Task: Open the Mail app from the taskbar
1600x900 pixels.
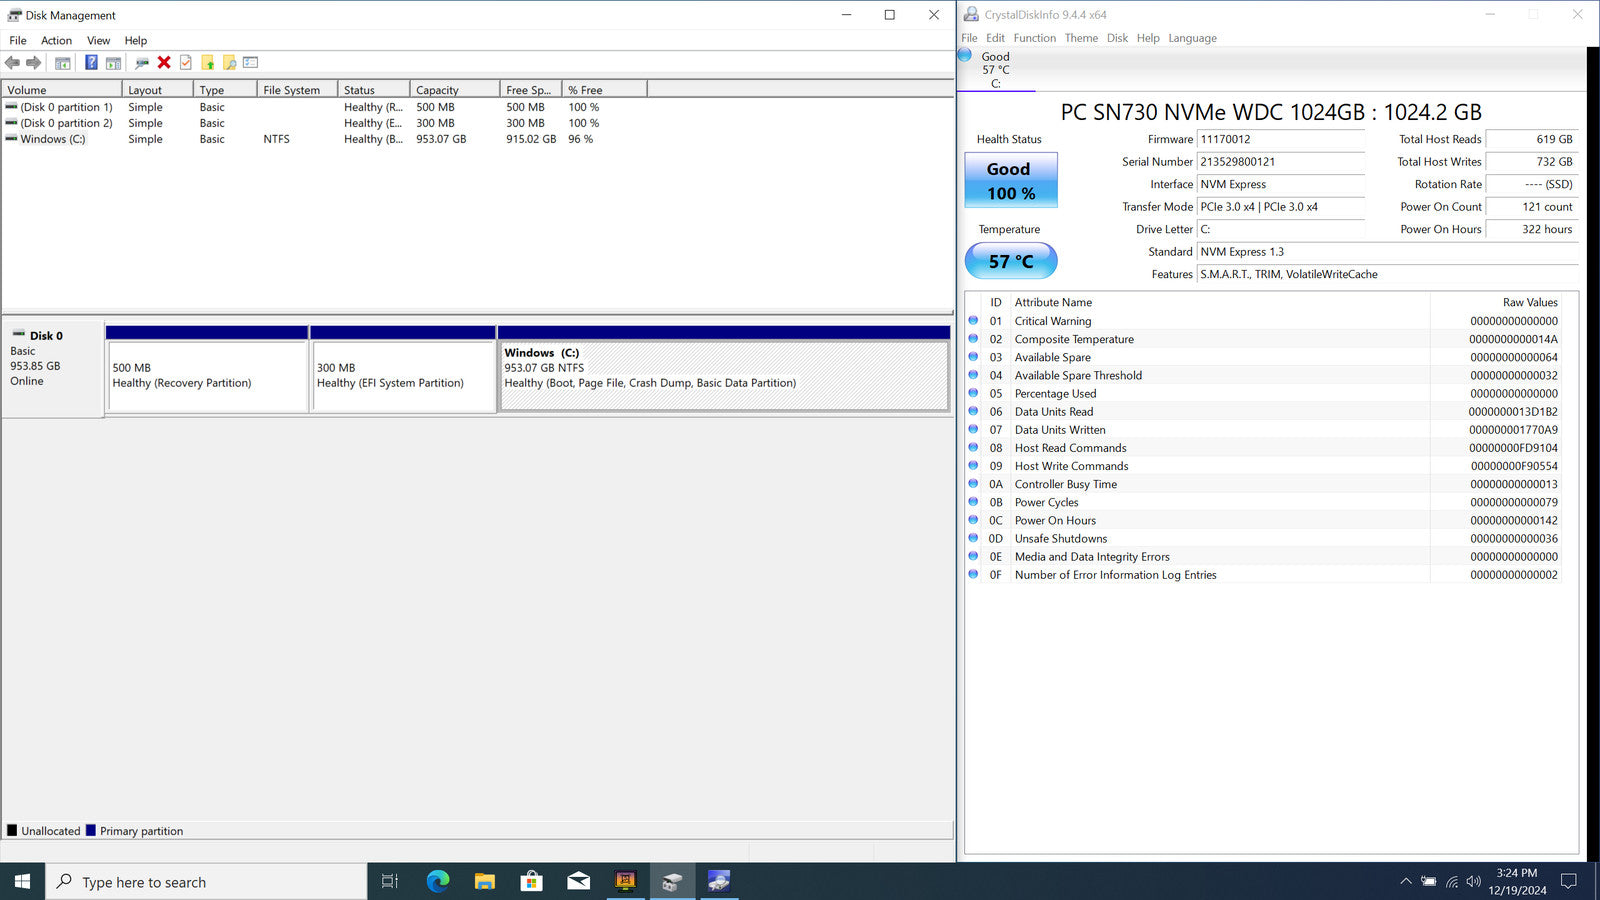Action: click(x=579, y=881)
